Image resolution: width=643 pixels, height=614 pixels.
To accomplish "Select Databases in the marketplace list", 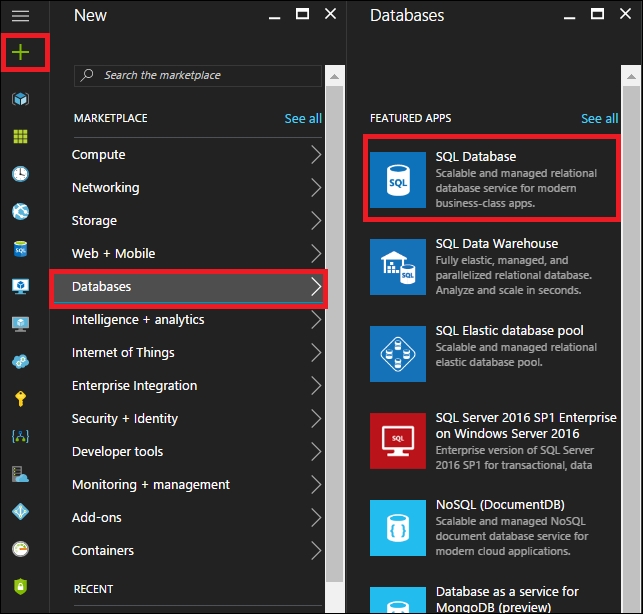I will click(189, 288).
